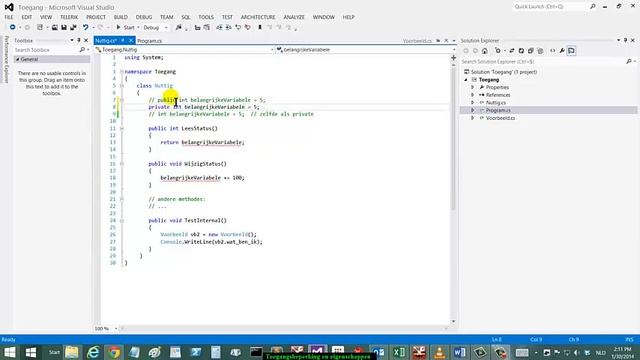640x360 pixels.
Task: Toggle auto hide on Solution Explorer panel
Action: point(625,40)
